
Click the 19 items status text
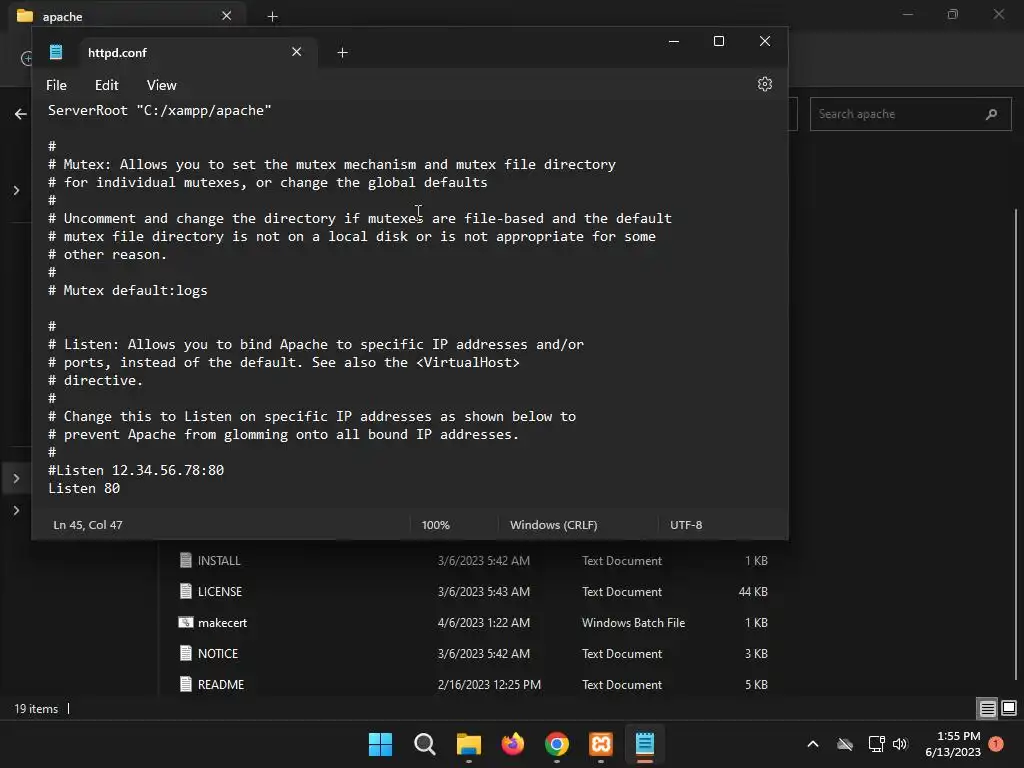[36, 709]
